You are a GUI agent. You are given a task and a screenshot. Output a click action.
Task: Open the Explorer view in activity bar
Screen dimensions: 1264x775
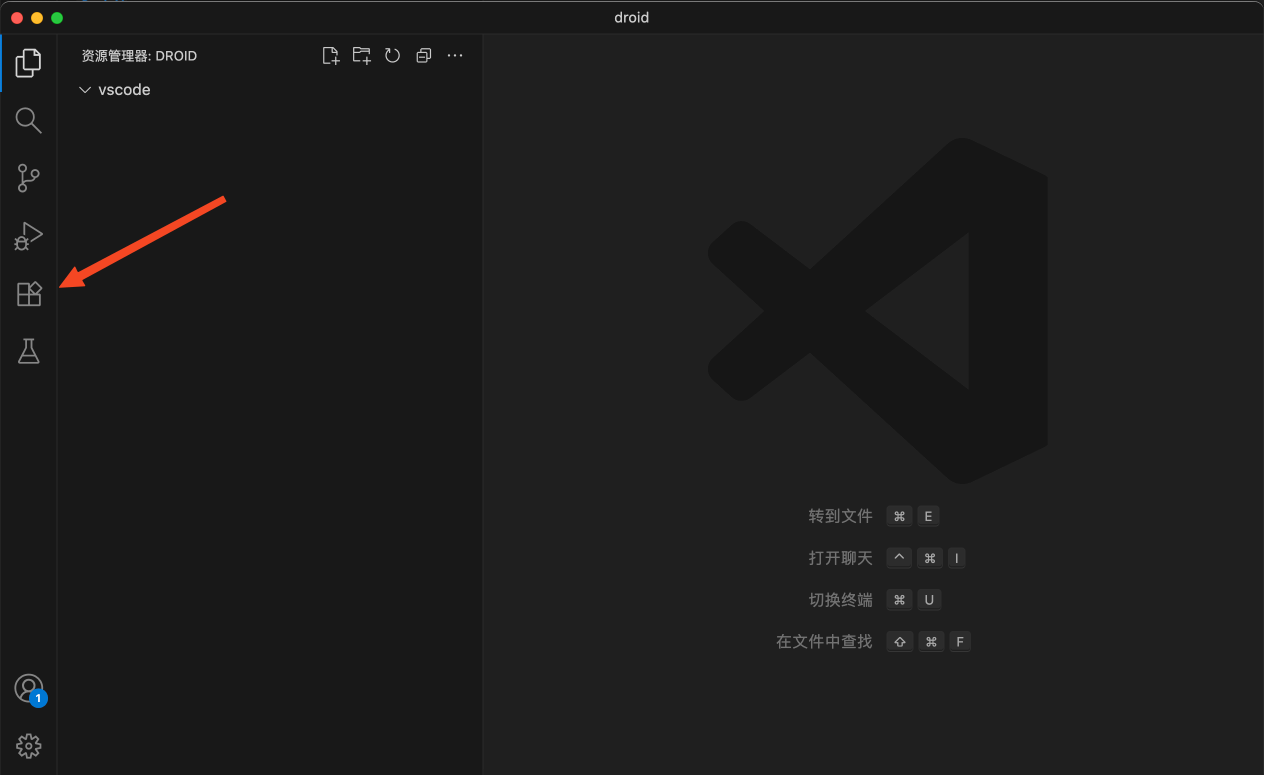[28, 63]
